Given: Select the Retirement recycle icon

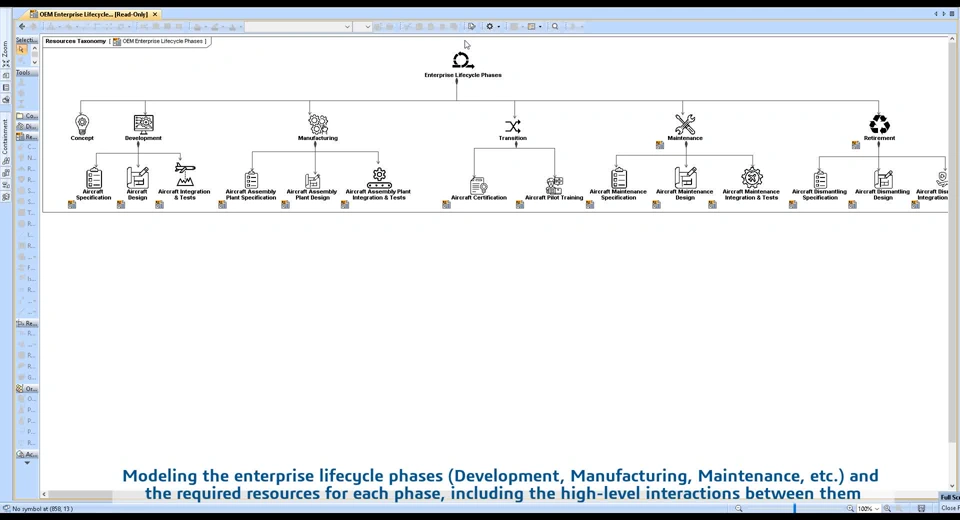Looking at the screenshot, I should click(879, 124).
